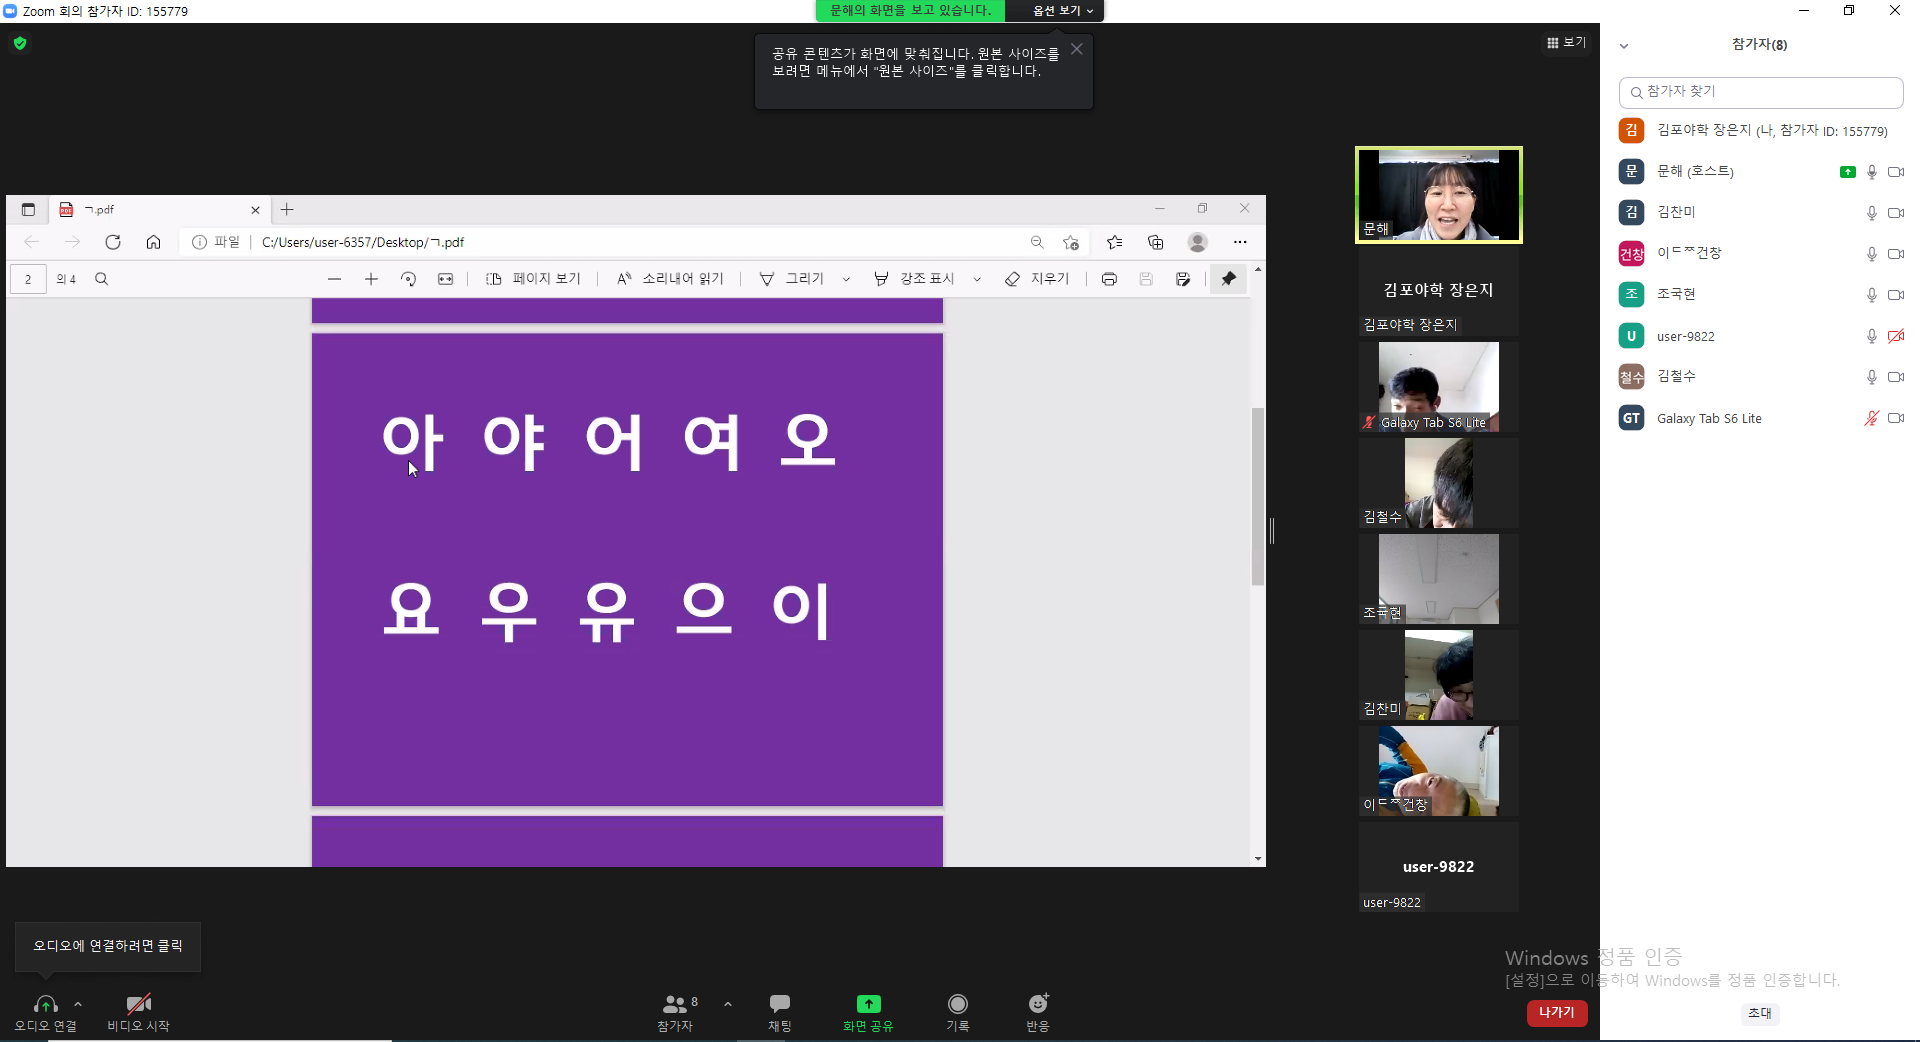Zoom out the PDF with minus icon
The image size is (1920, 1042).
click(x=335, y=279)
